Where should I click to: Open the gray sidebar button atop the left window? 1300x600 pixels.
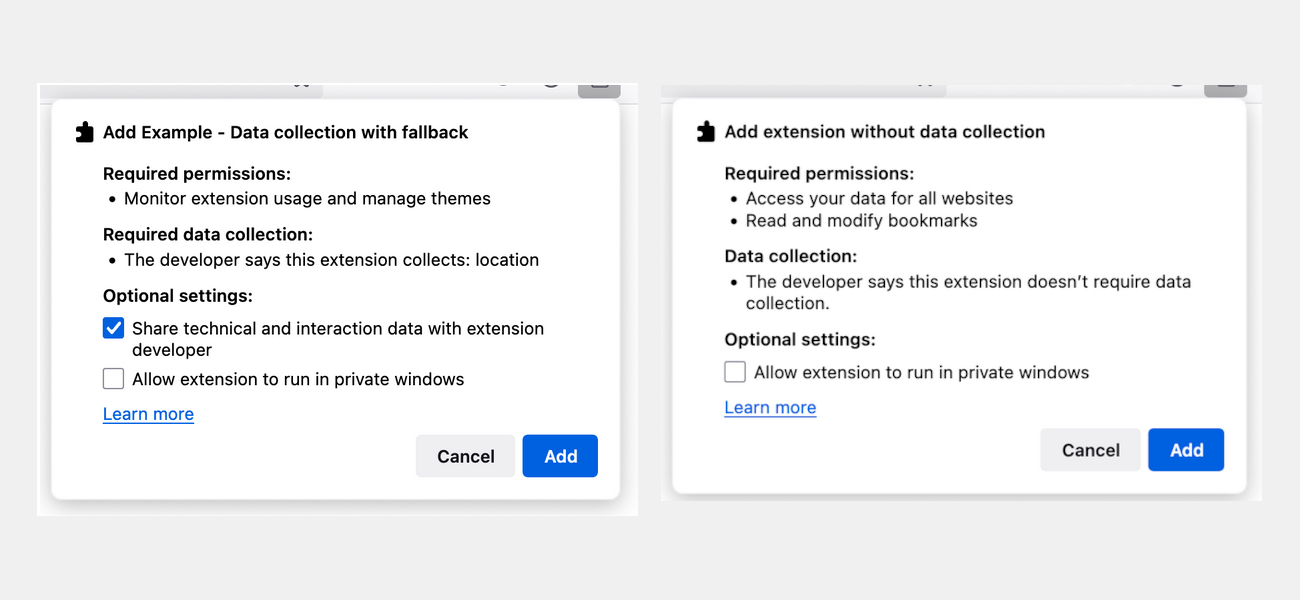pos(598,87)
